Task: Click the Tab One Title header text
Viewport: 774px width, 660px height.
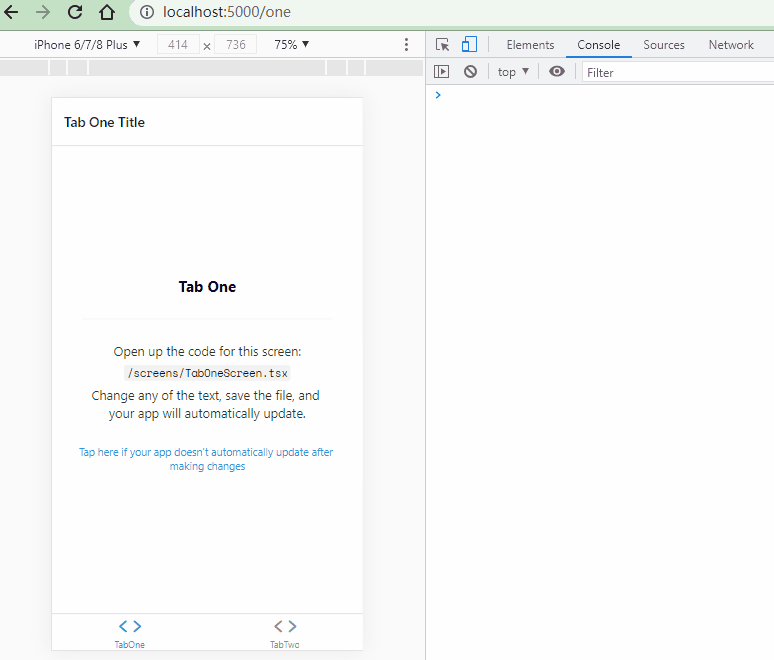Action: pos(104,122)
